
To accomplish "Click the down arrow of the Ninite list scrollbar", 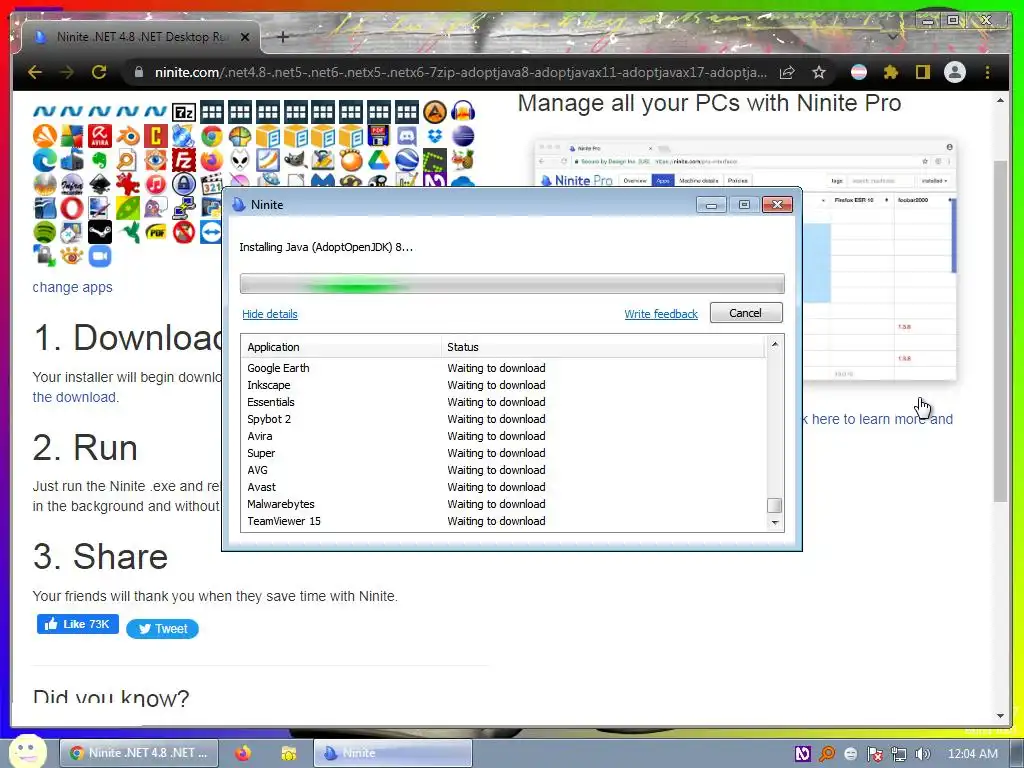I will pyautogui.click(x=775, y=522).
